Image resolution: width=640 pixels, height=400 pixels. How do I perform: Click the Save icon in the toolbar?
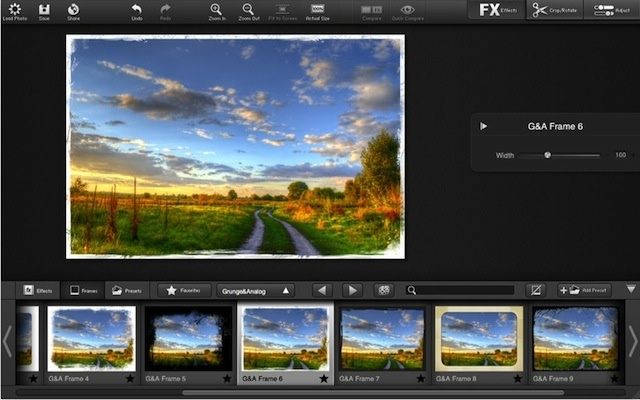coord(44,10)
